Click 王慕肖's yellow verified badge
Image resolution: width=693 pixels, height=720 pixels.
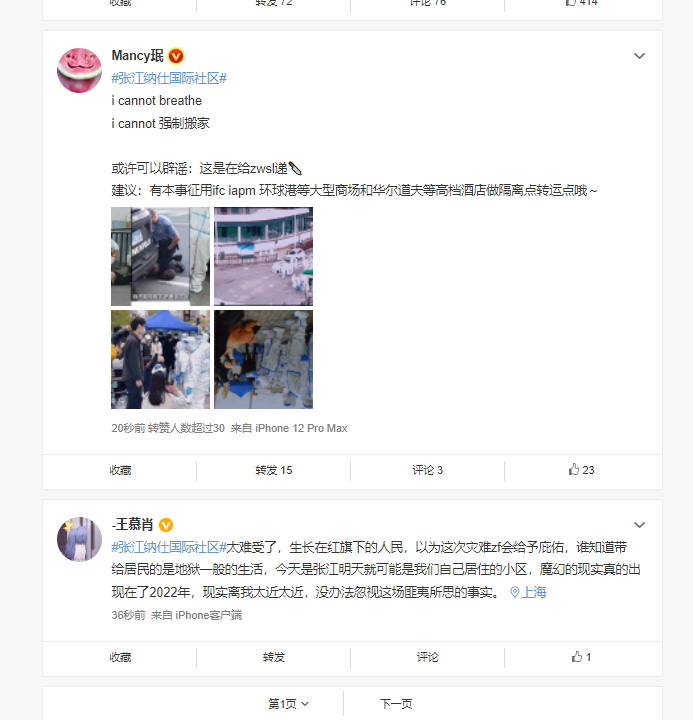[166, 525]
